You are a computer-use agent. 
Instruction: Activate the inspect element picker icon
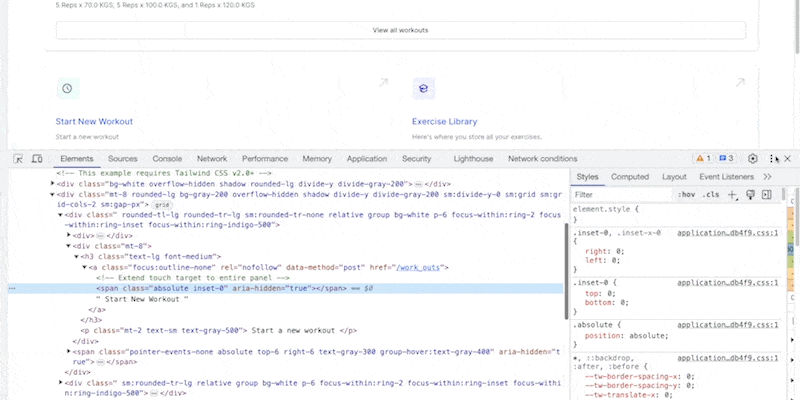(x=18, y=159)
